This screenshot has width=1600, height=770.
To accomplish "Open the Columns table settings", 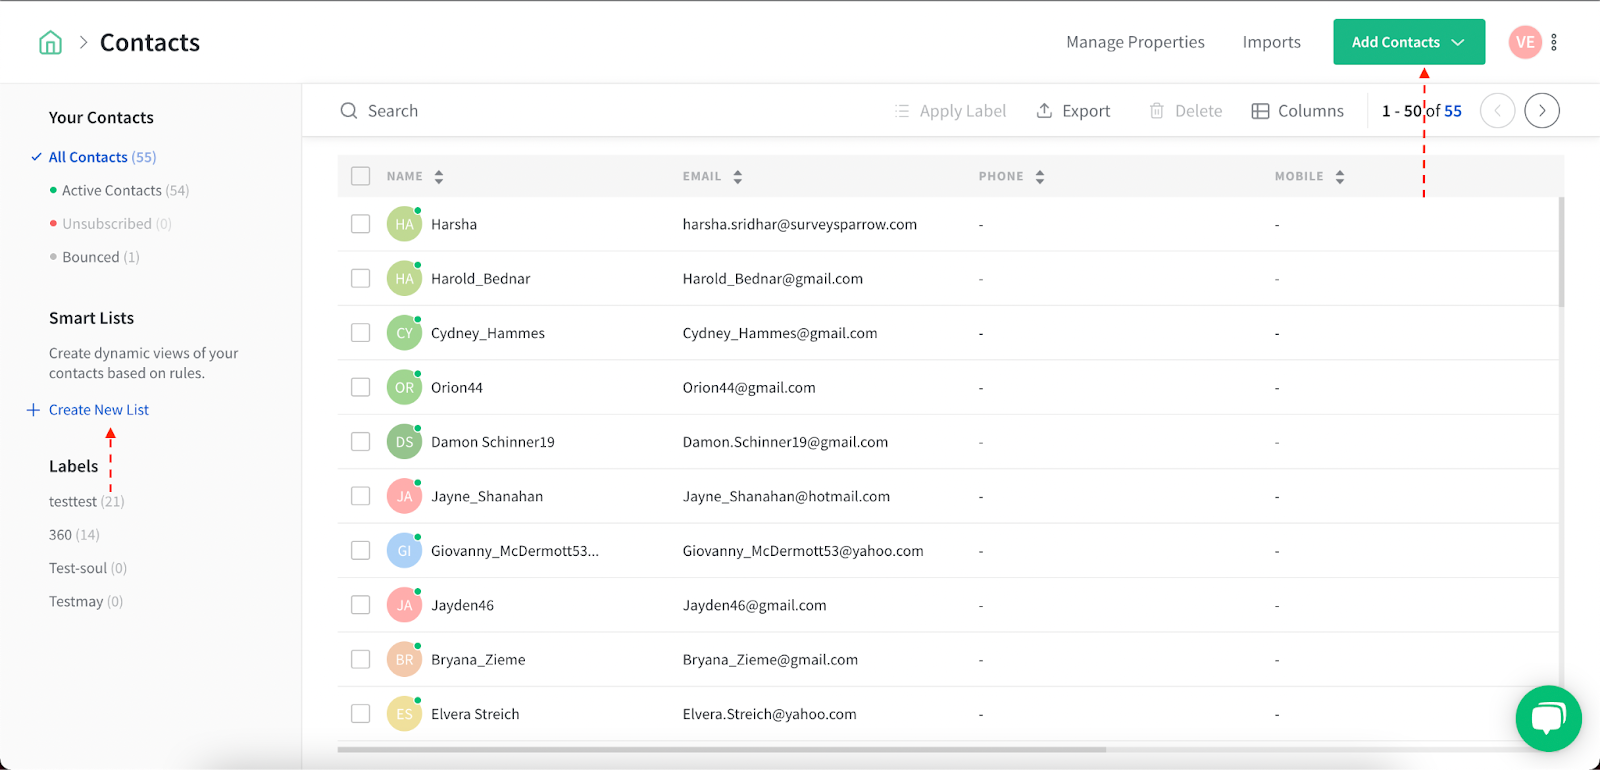I will (x=1298, y=111).
